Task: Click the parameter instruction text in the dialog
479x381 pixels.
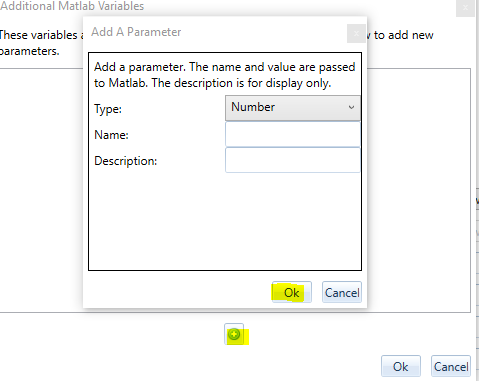Action: pyautogui.click(x=225, y=75)
